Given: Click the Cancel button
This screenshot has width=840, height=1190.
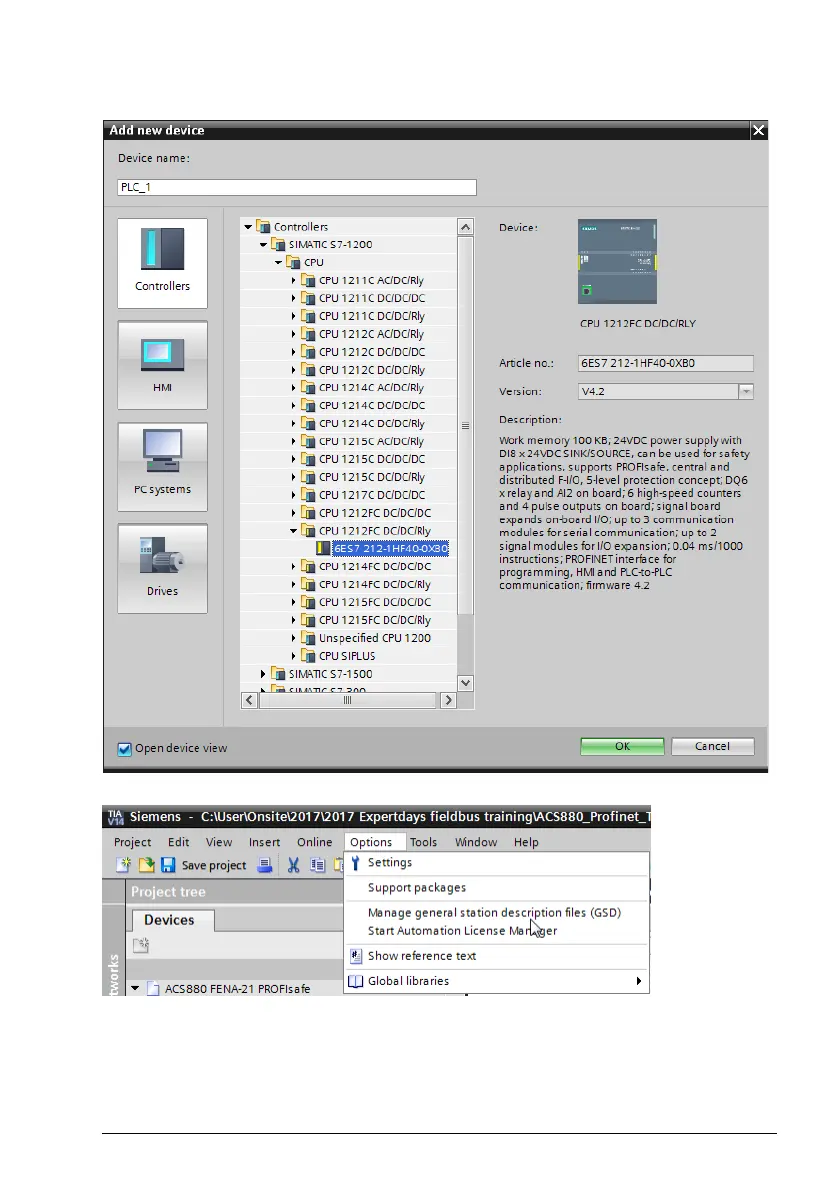Looking at the screenshot, I should click(x=713, y=747).
